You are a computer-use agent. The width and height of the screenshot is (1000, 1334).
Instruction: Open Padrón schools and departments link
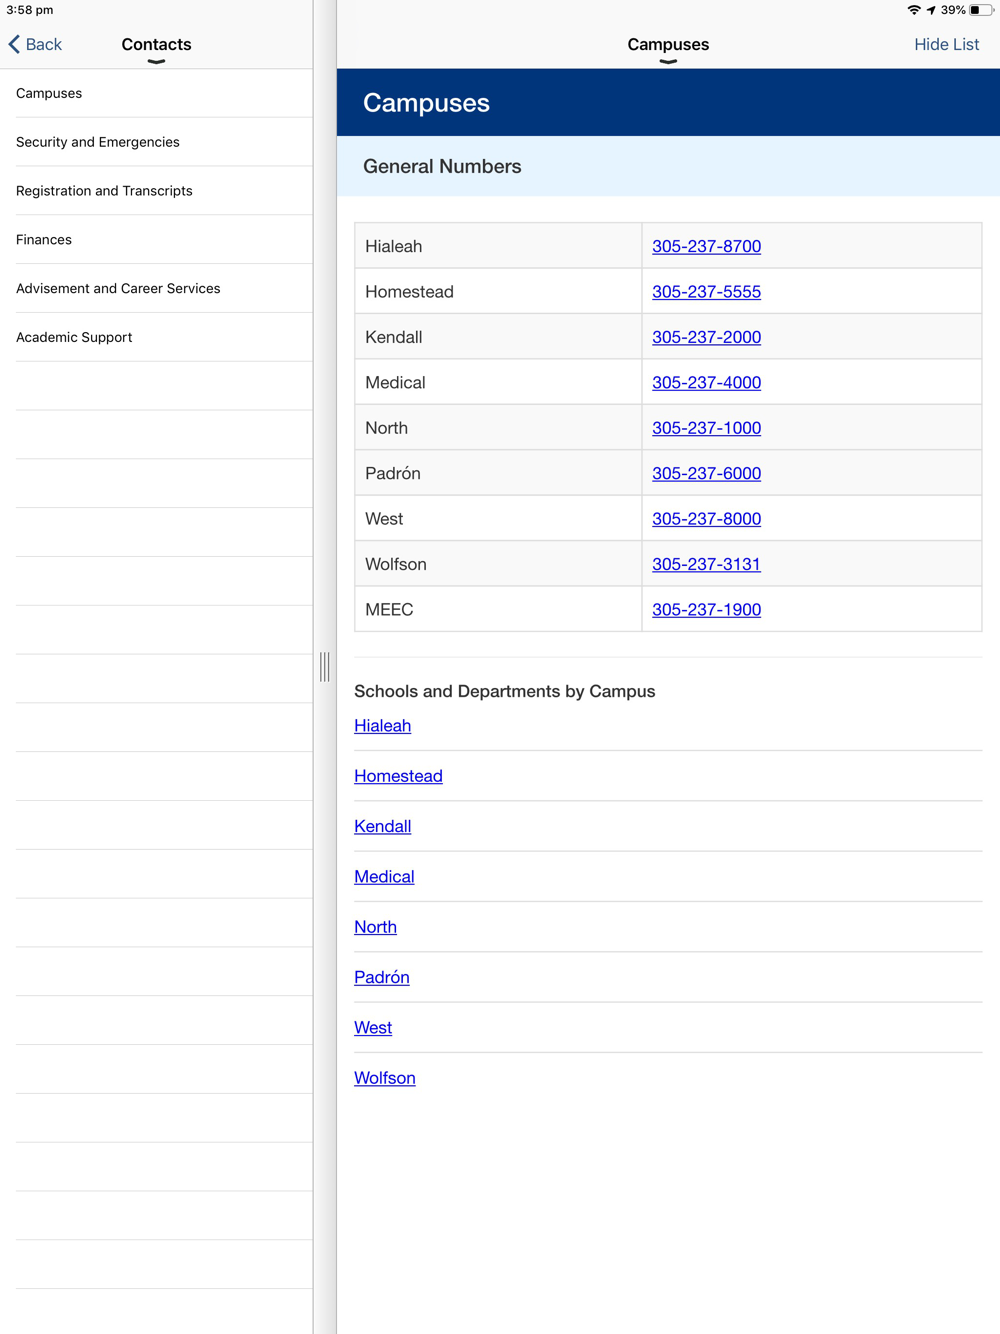[x=381, y=977]
